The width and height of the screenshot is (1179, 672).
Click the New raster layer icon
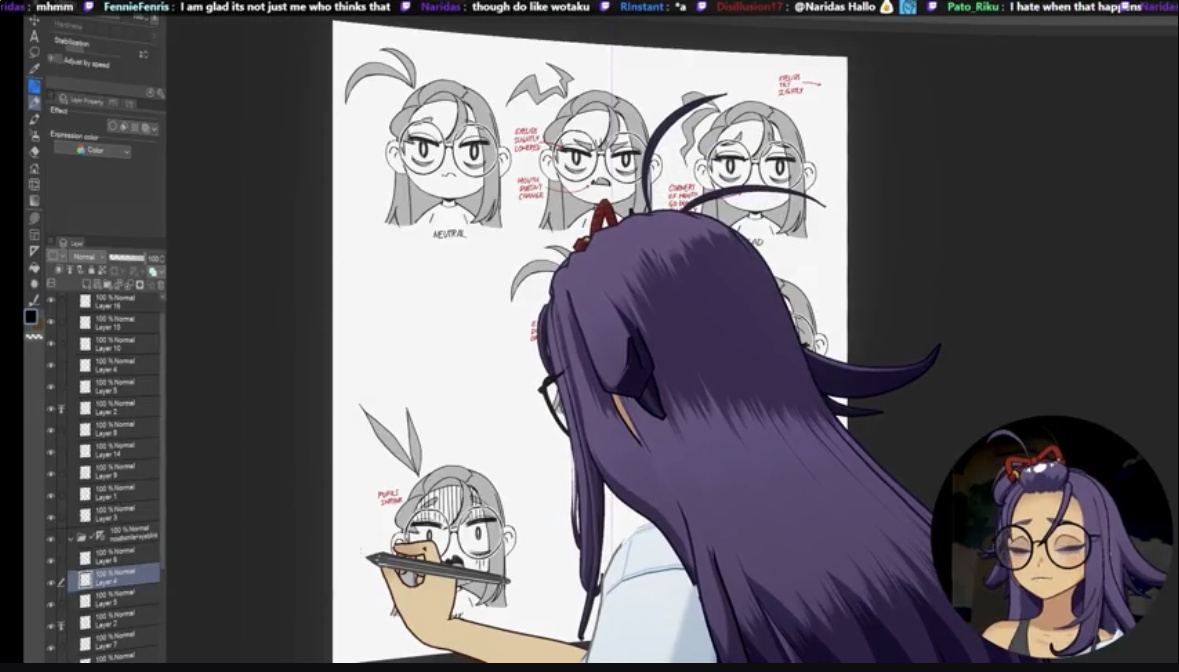86,285
